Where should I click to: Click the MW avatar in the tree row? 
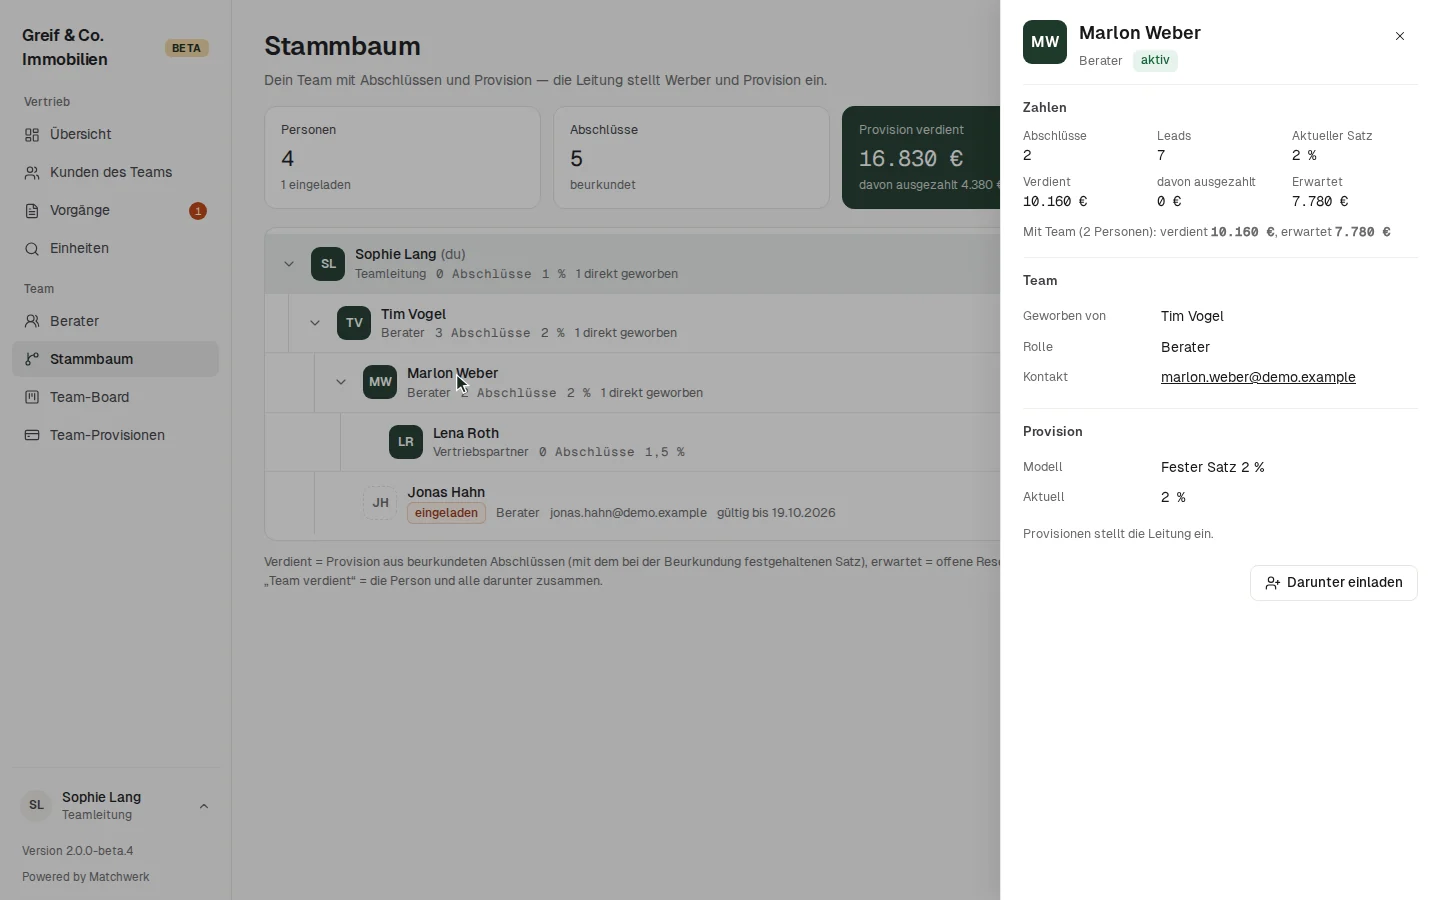[x=380, y=382]
